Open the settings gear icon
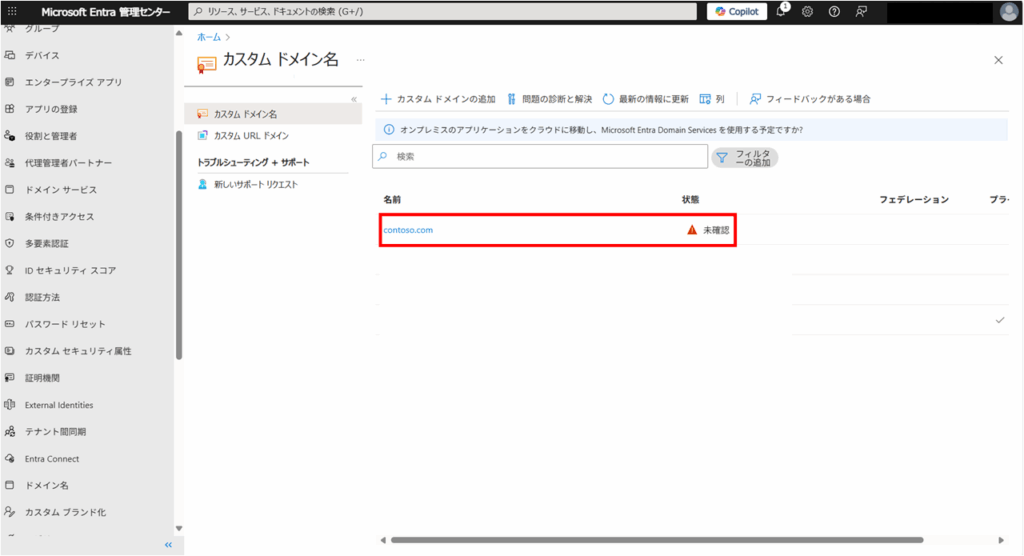This screenshot has width=1024, height=556. click(807, 11)
